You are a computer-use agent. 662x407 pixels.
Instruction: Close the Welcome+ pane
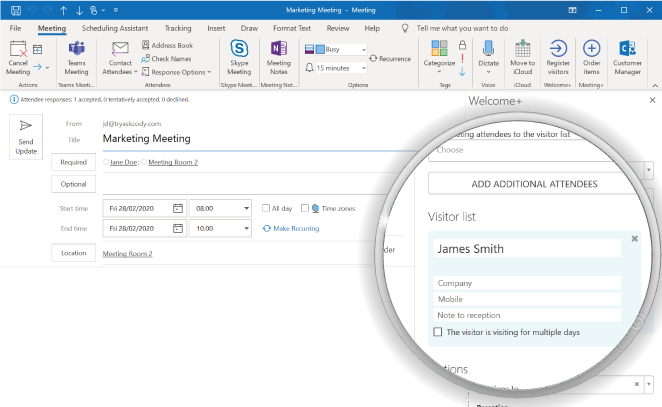tap(652, 100)
